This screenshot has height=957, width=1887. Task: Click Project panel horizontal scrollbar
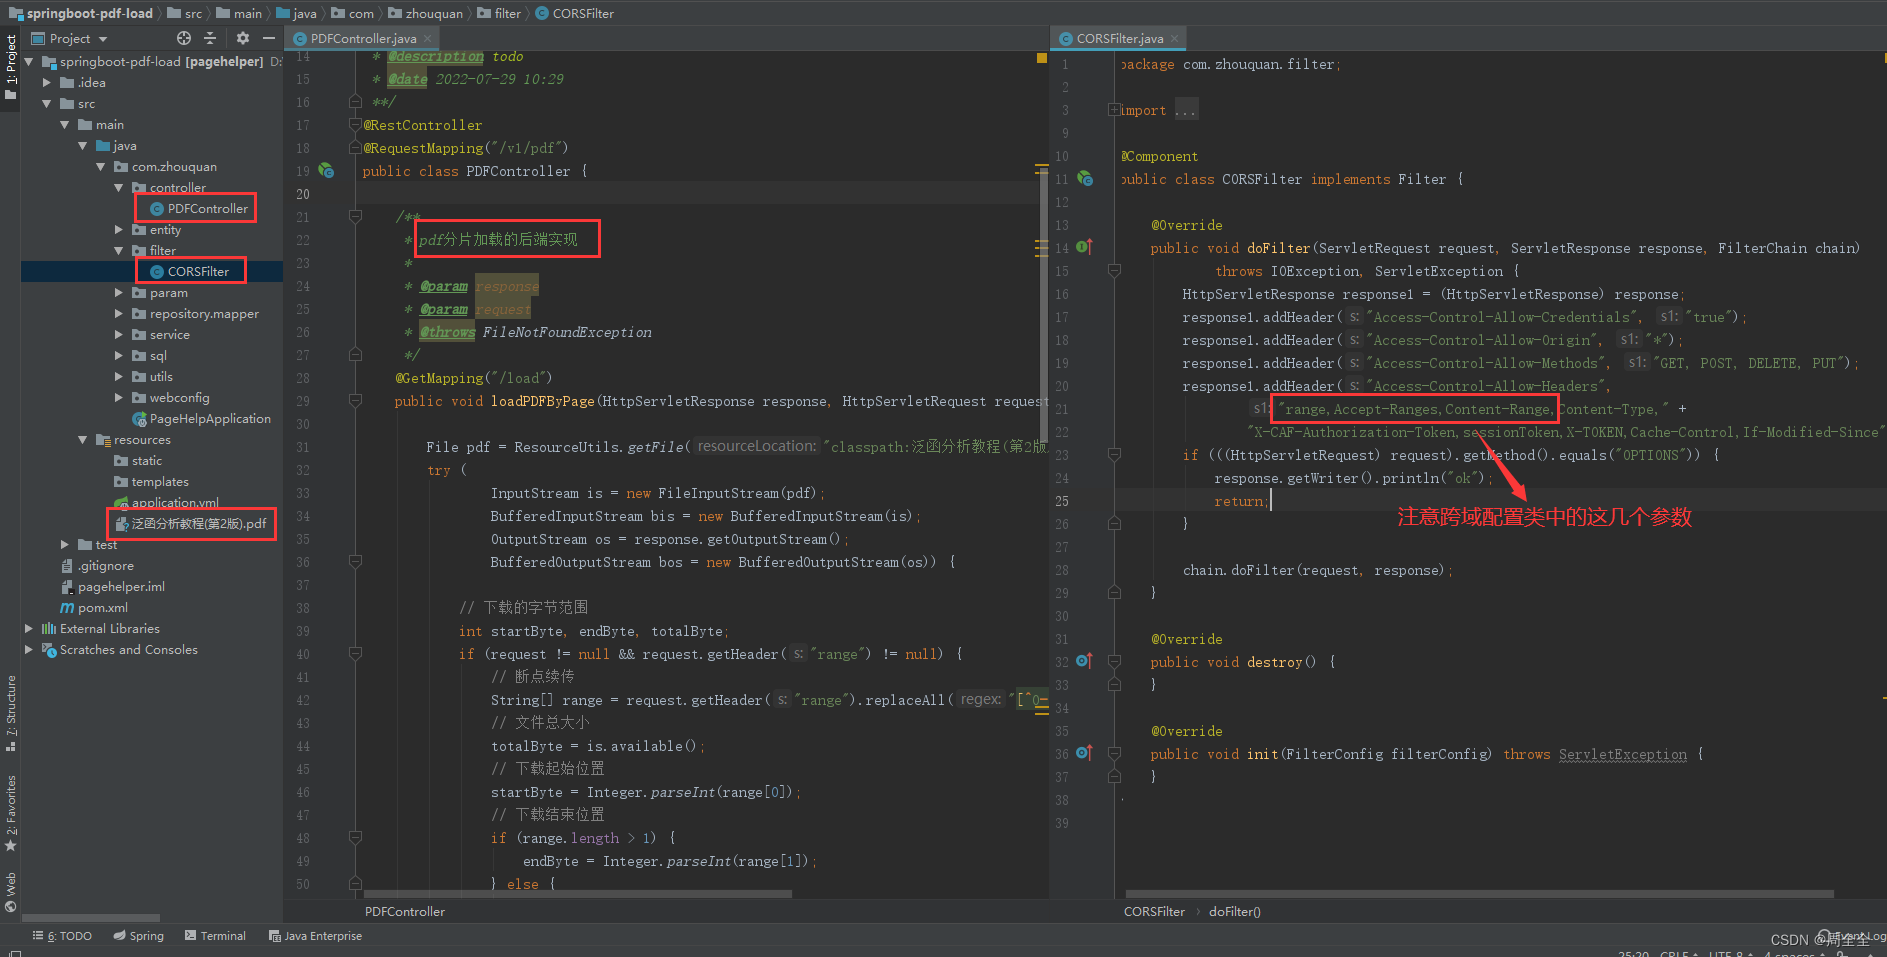(x=91, y=917)
